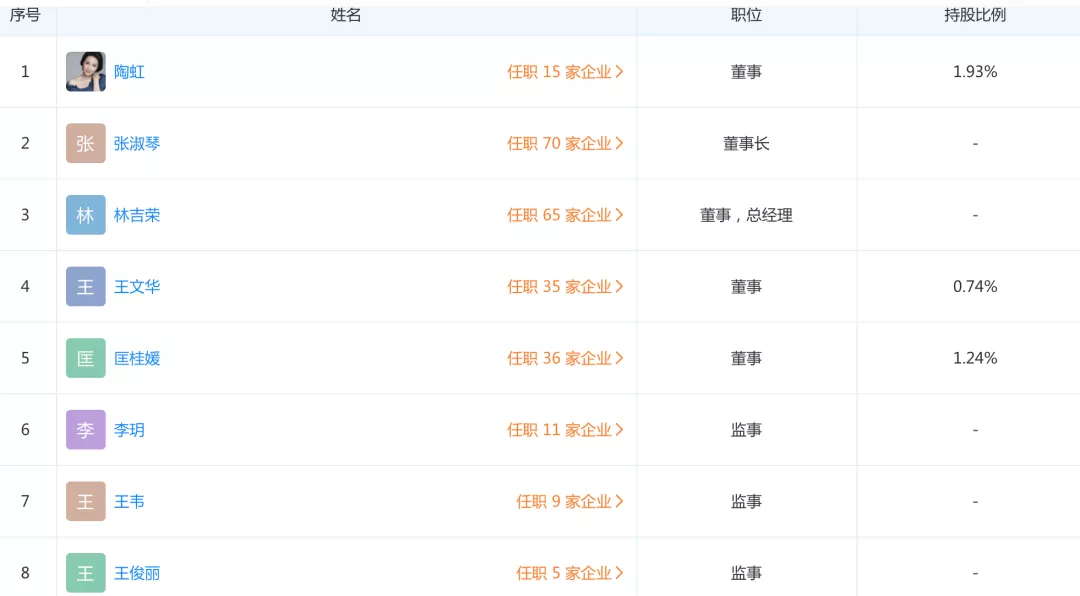The width and height of the screenshot is (1080, 596).
Task: Click the green 匡 avatar icon
Action: point(85,358)
